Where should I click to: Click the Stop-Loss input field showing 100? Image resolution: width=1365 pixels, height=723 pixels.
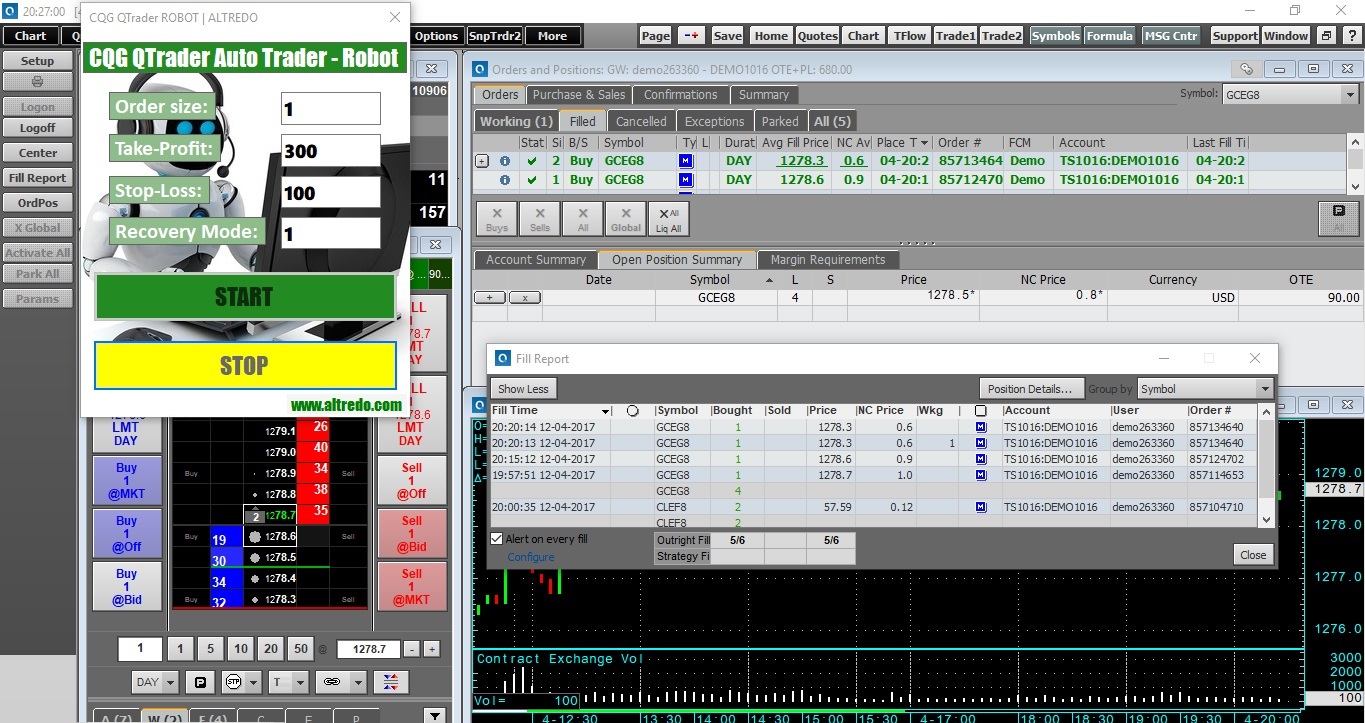(331, 192)
